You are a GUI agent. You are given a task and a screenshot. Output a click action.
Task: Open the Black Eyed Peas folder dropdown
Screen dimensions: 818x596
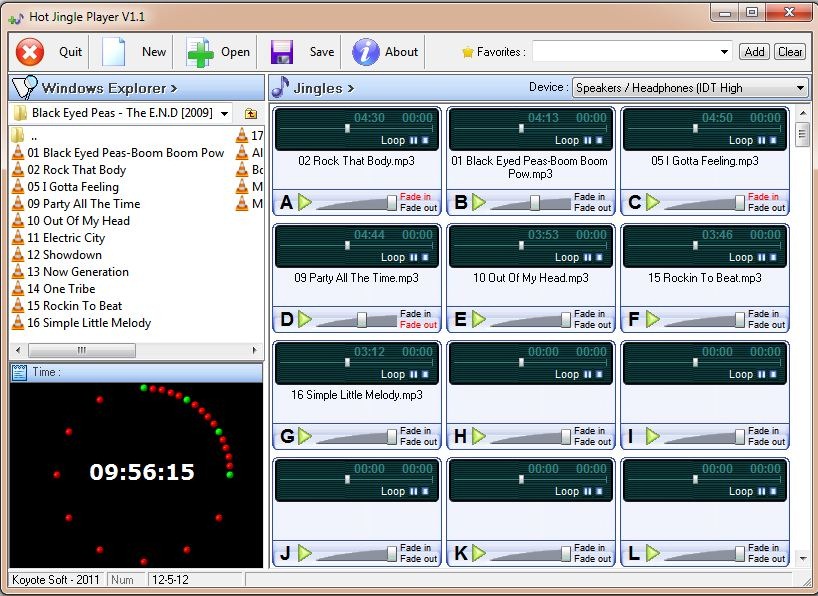click(x=223, y=114)
